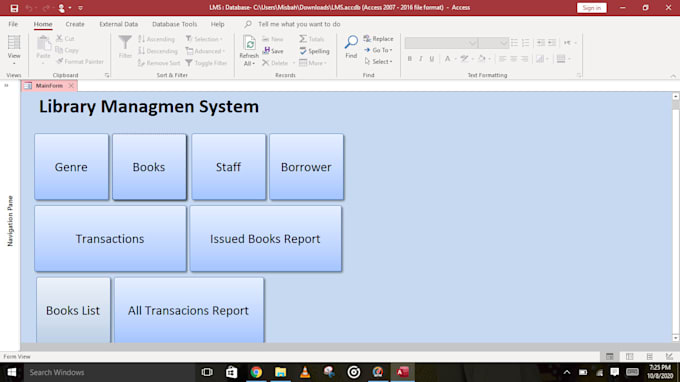Toggle Italic formatting
The width and height of the screenshot is (680, 382).
421,59
